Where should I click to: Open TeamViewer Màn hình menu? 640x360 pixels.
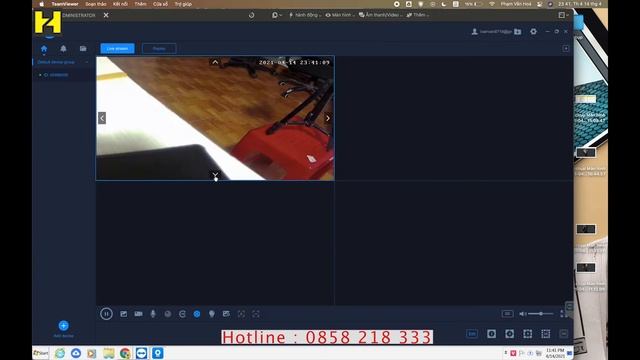tap(339, 15)
